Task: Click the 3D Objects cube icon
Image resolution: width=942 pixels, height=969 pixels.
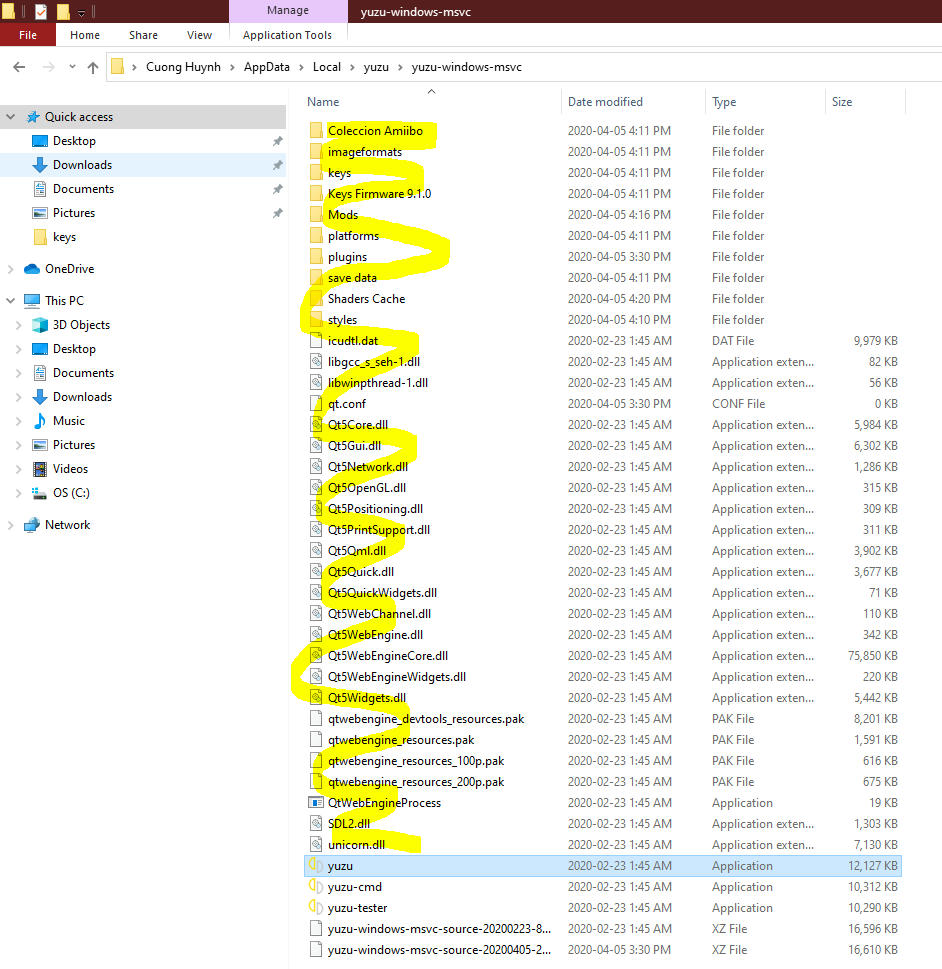Action: [40, 325]
